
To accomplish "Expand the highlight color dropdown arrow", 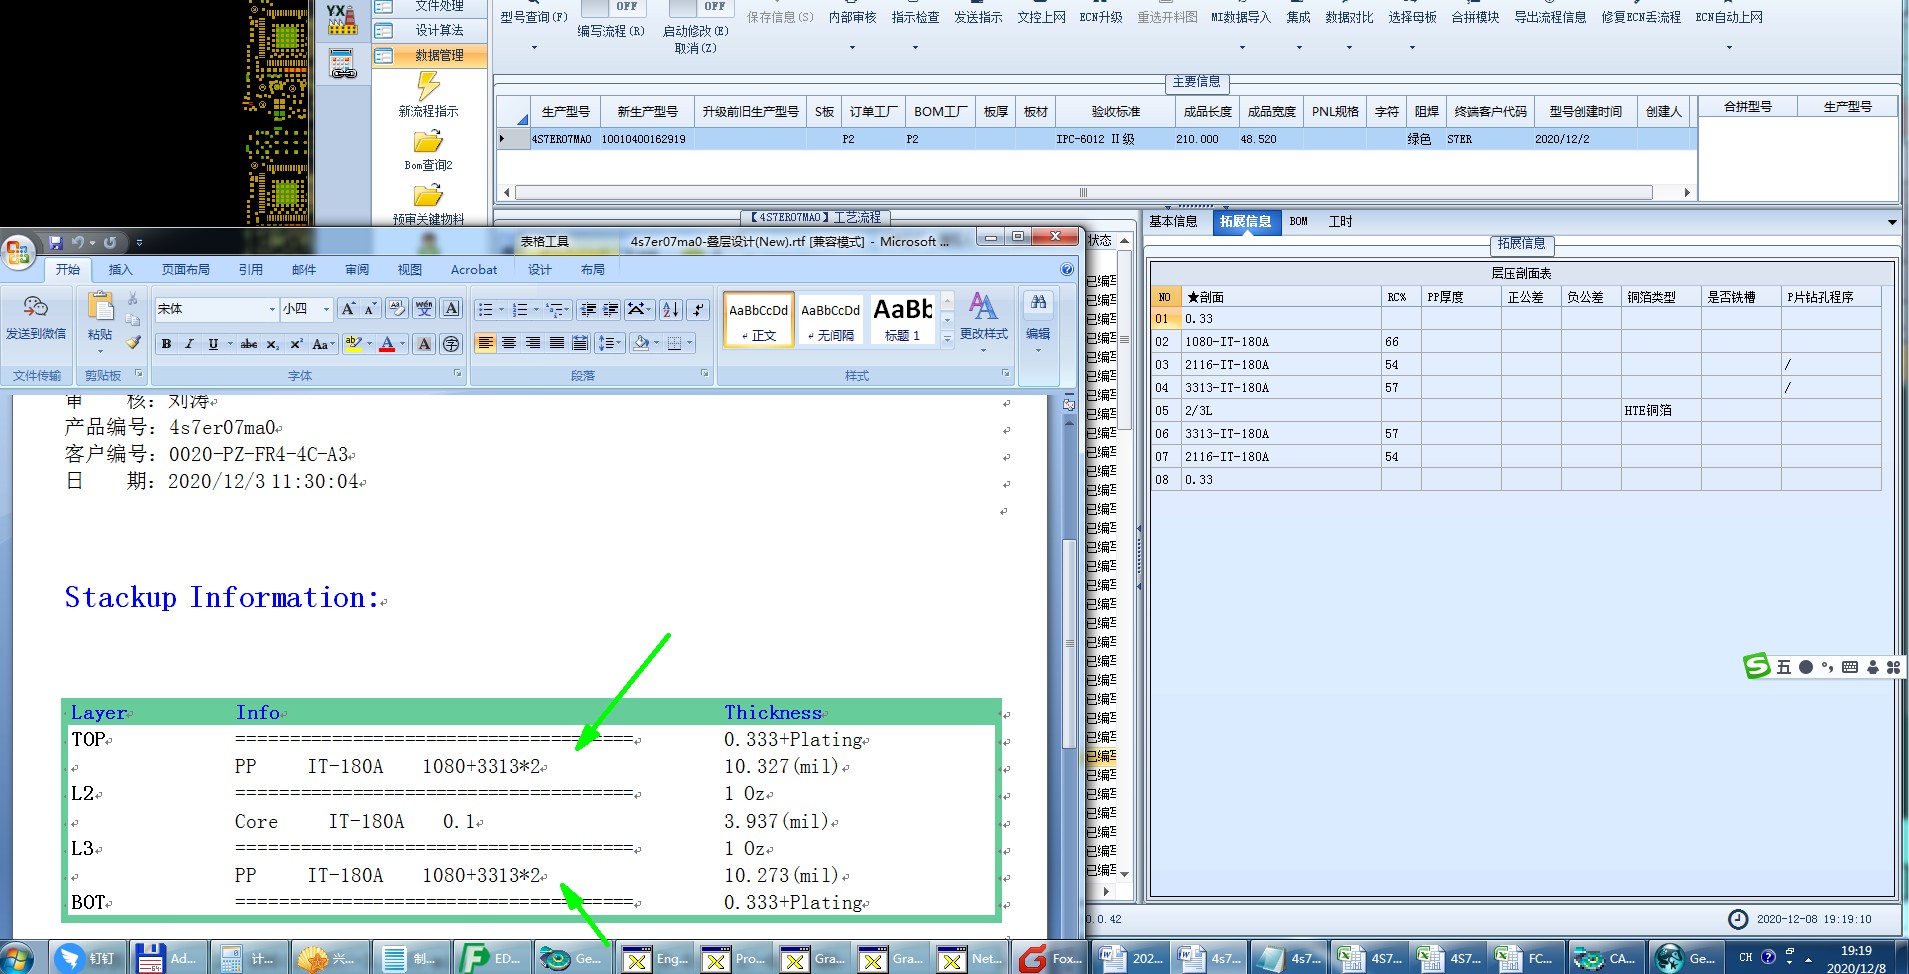I will pos(369,344).
